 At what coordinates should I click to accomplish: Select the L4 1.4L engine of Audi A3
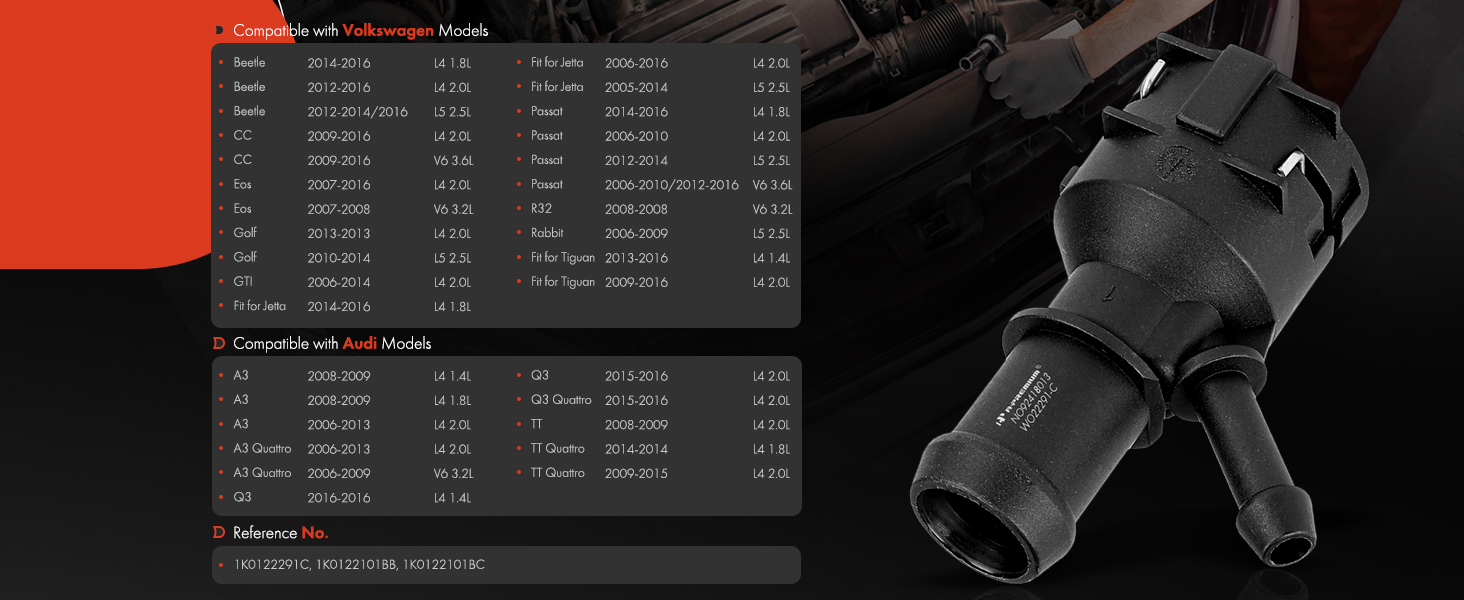[x=452, y=377]
